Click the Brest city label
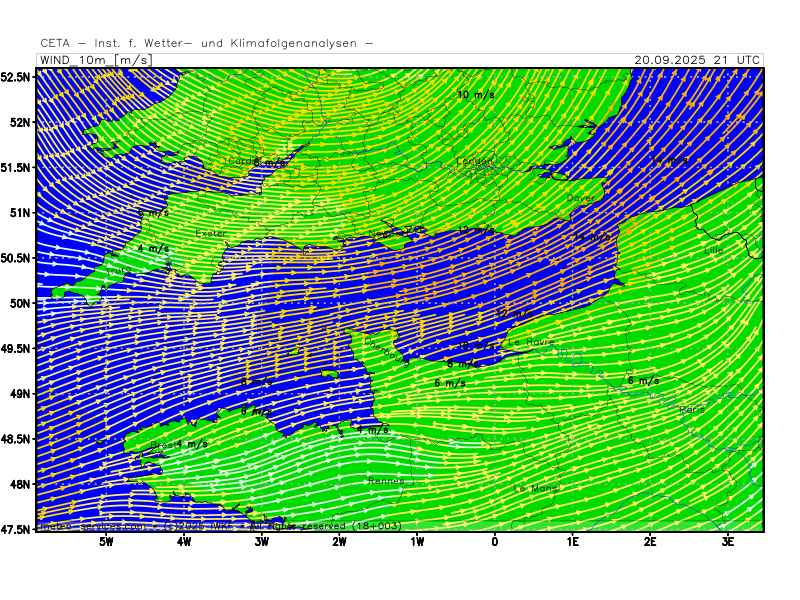 163,445
